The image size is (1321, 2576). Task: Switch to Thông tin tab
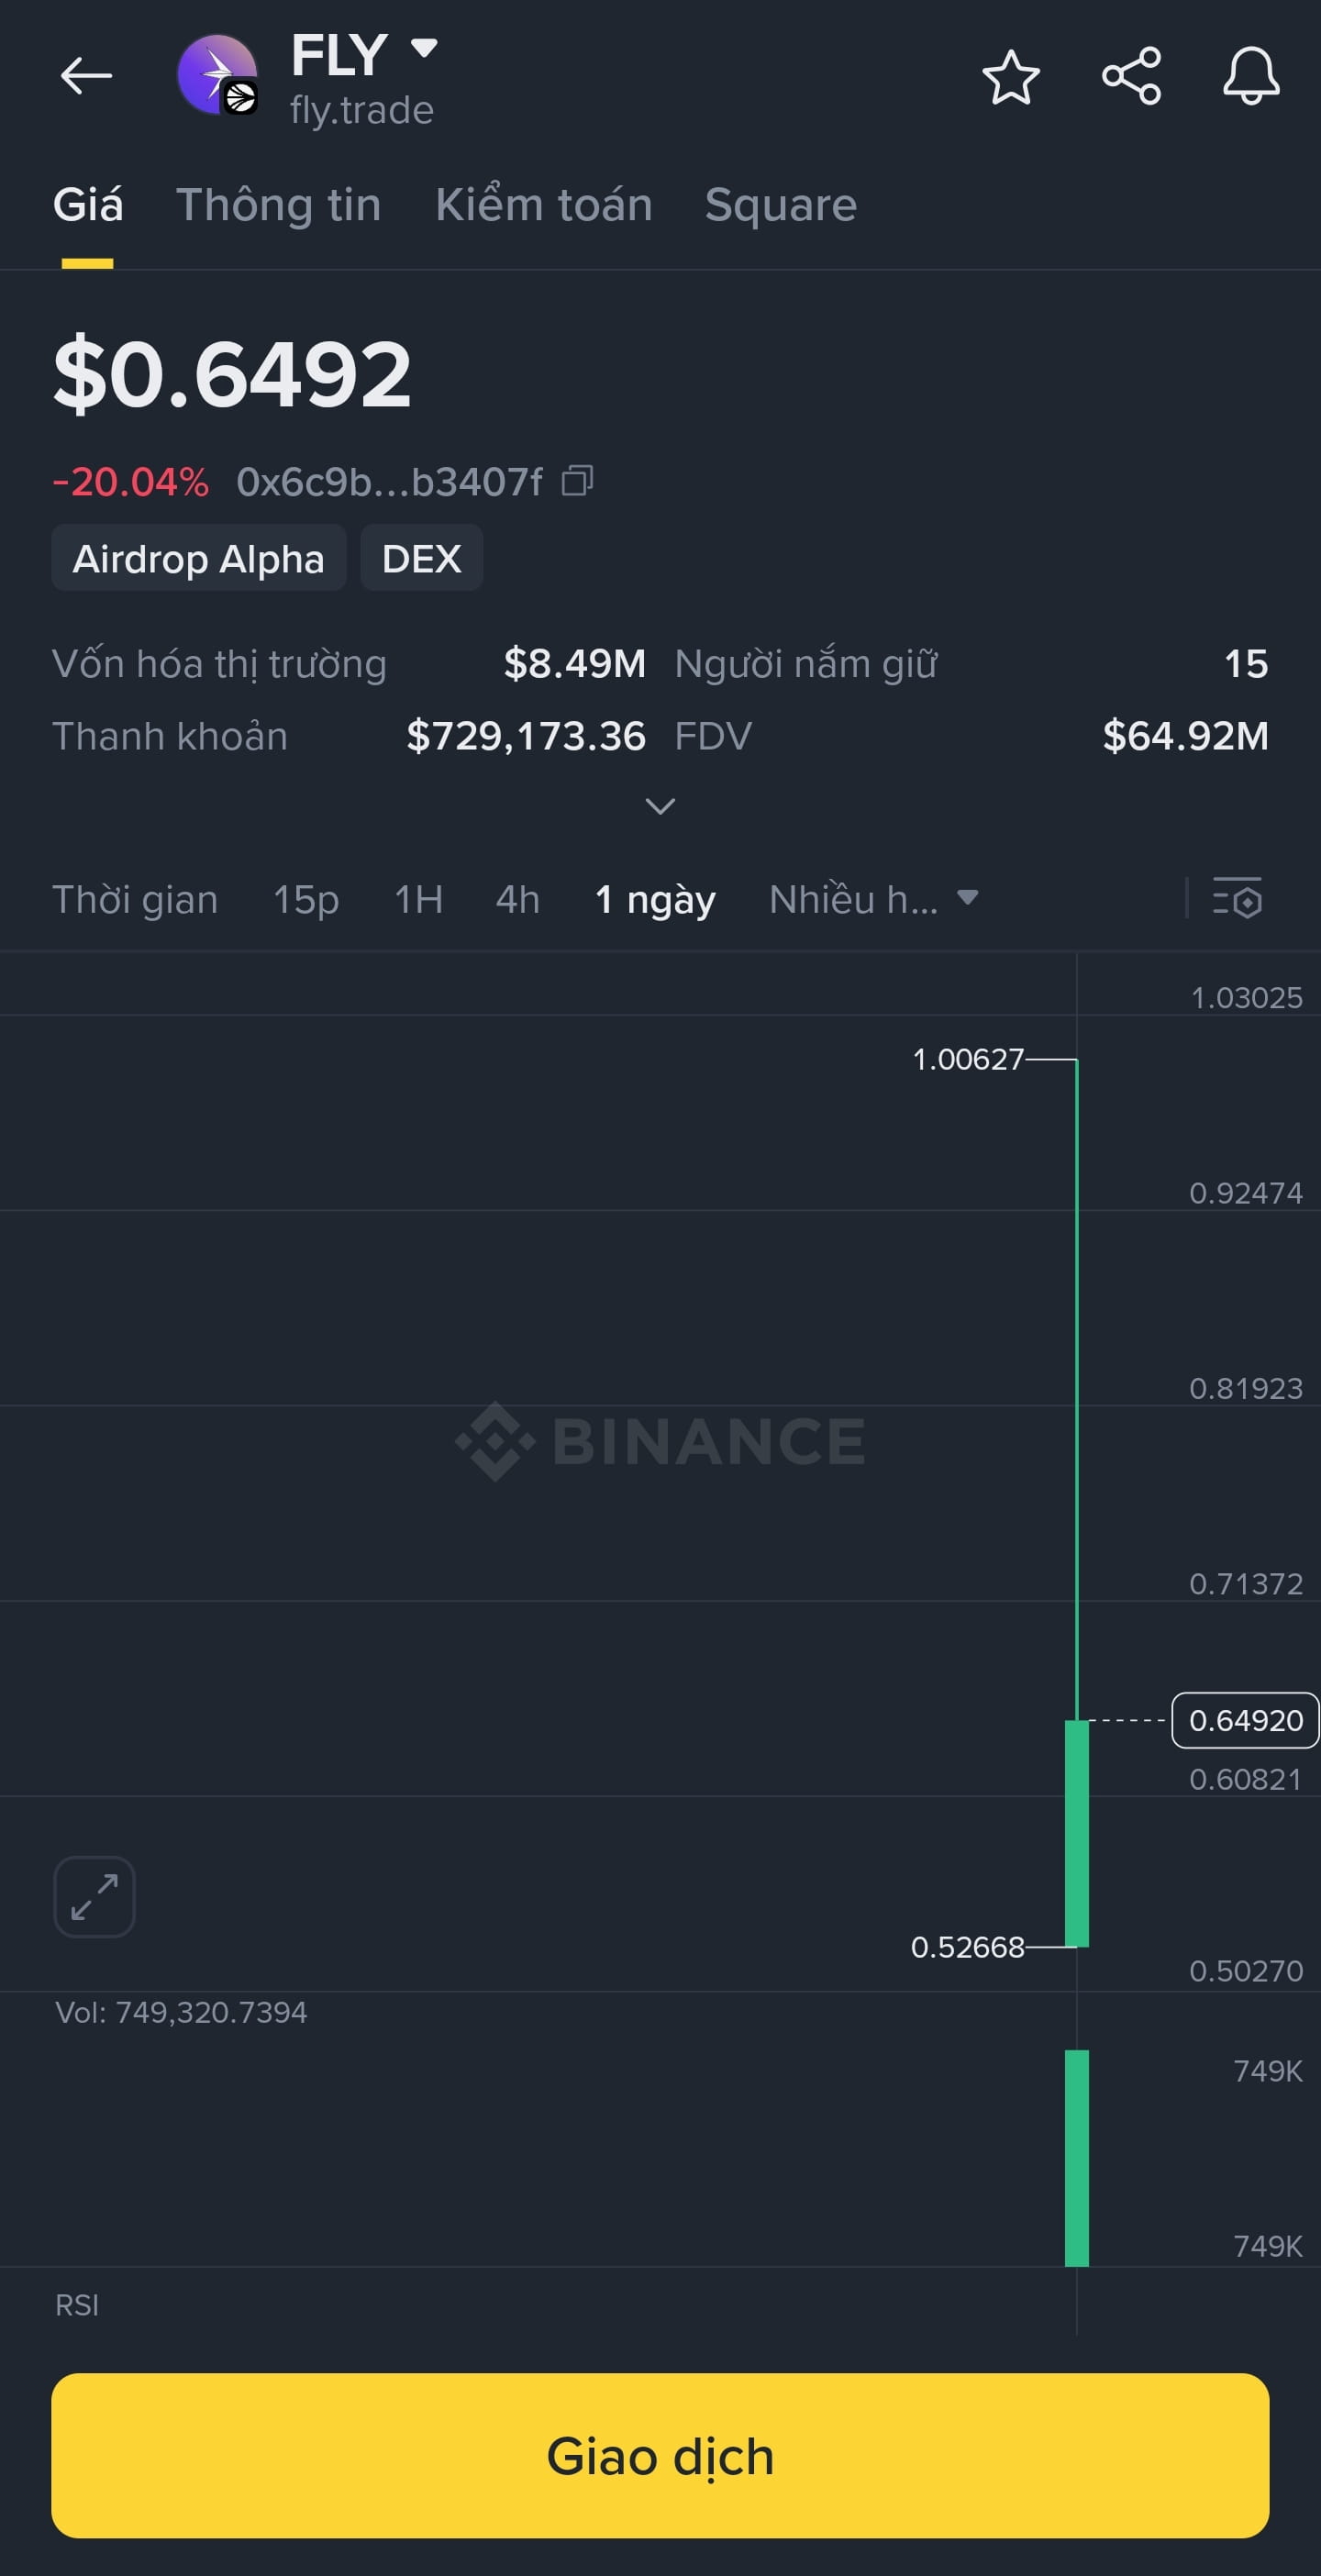(x=279, y=205)
